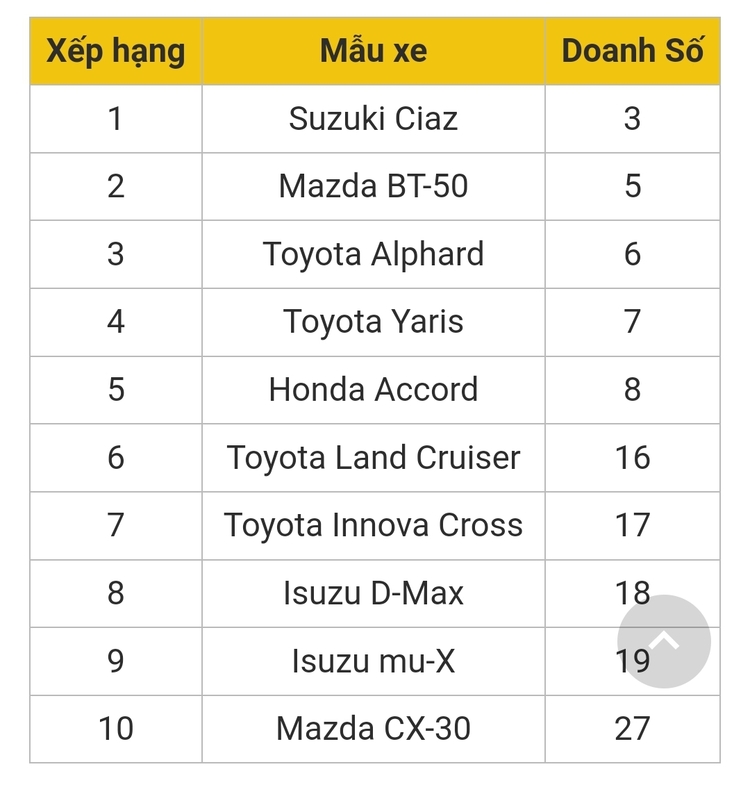
Task: Select the sales value 17
Action: (x=633, y=526)
